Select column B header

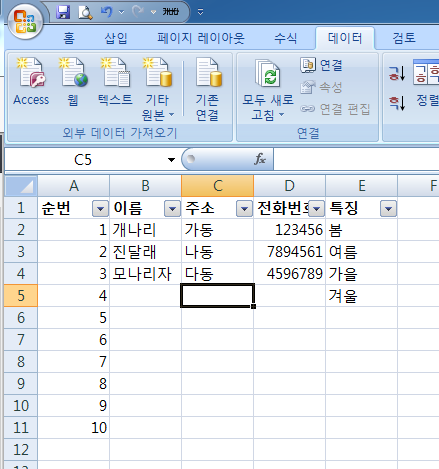pyautogui.click(x=146, y=186)
